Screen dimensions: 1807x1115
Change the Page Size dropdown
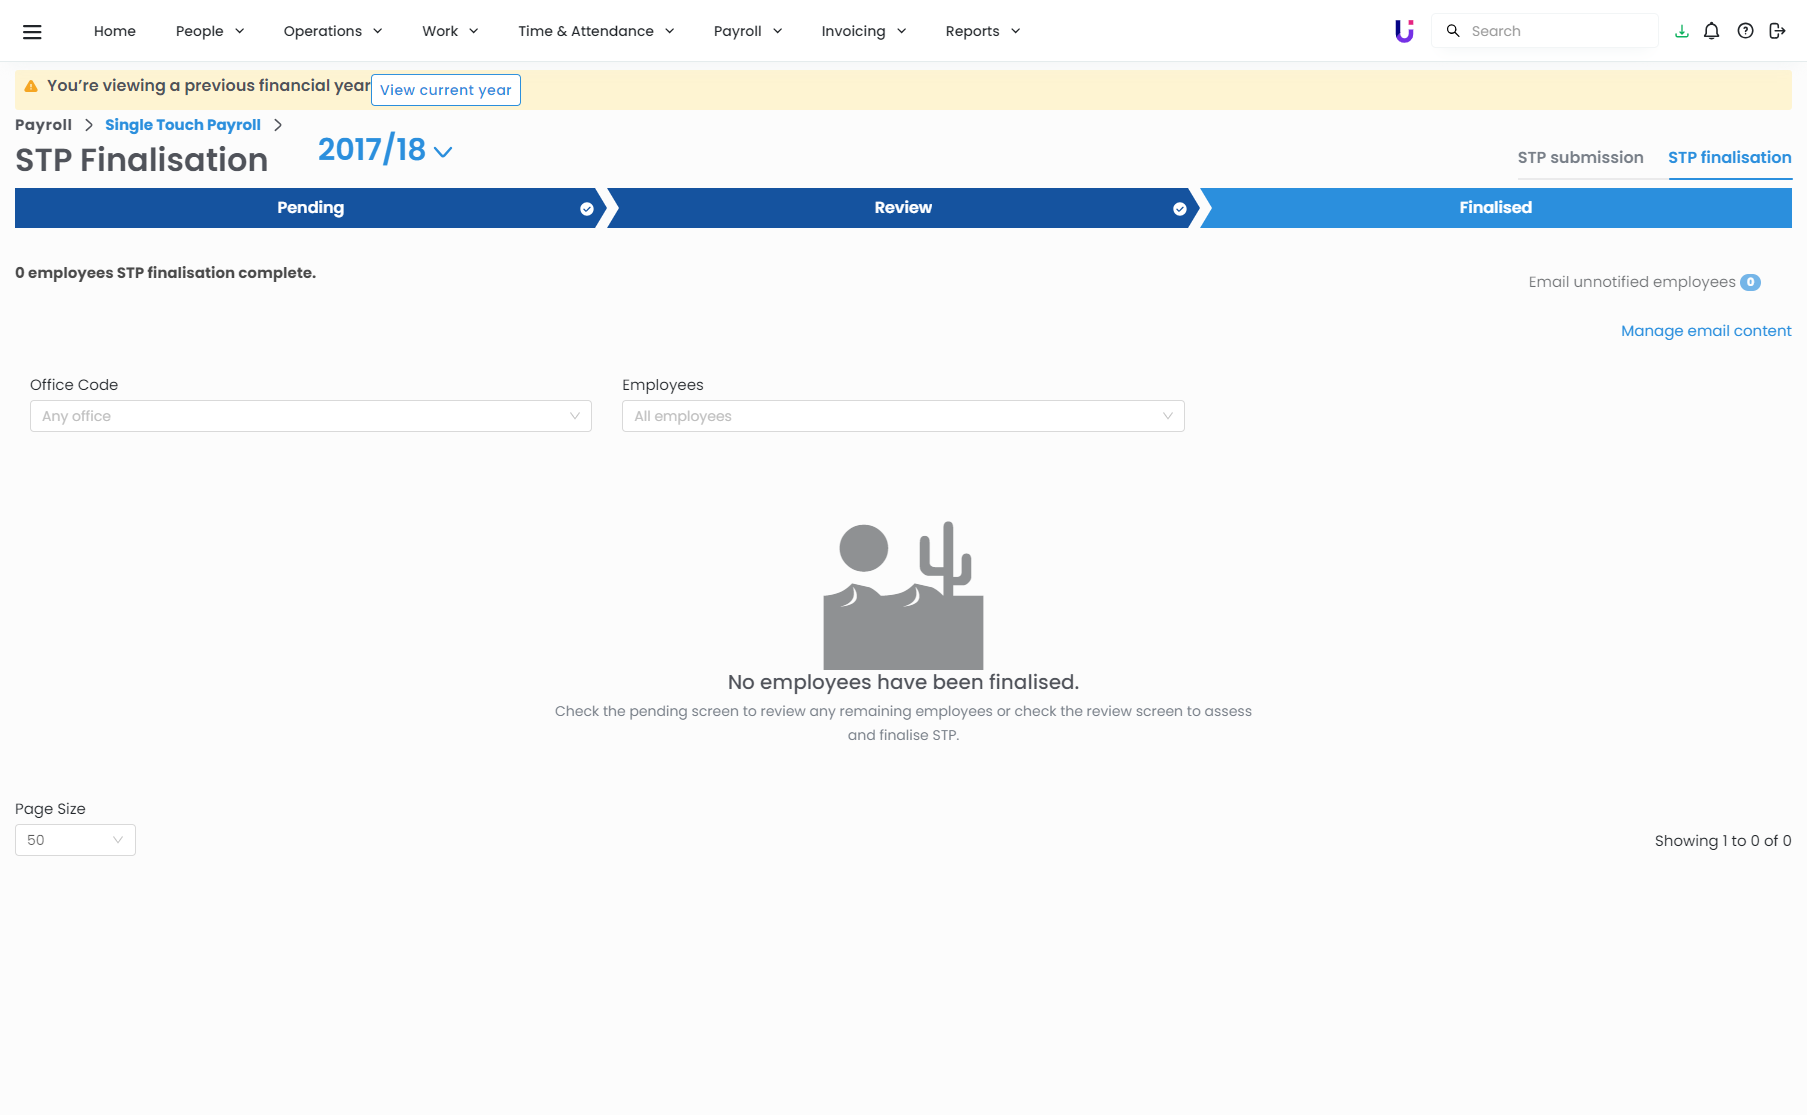(75, 840)
